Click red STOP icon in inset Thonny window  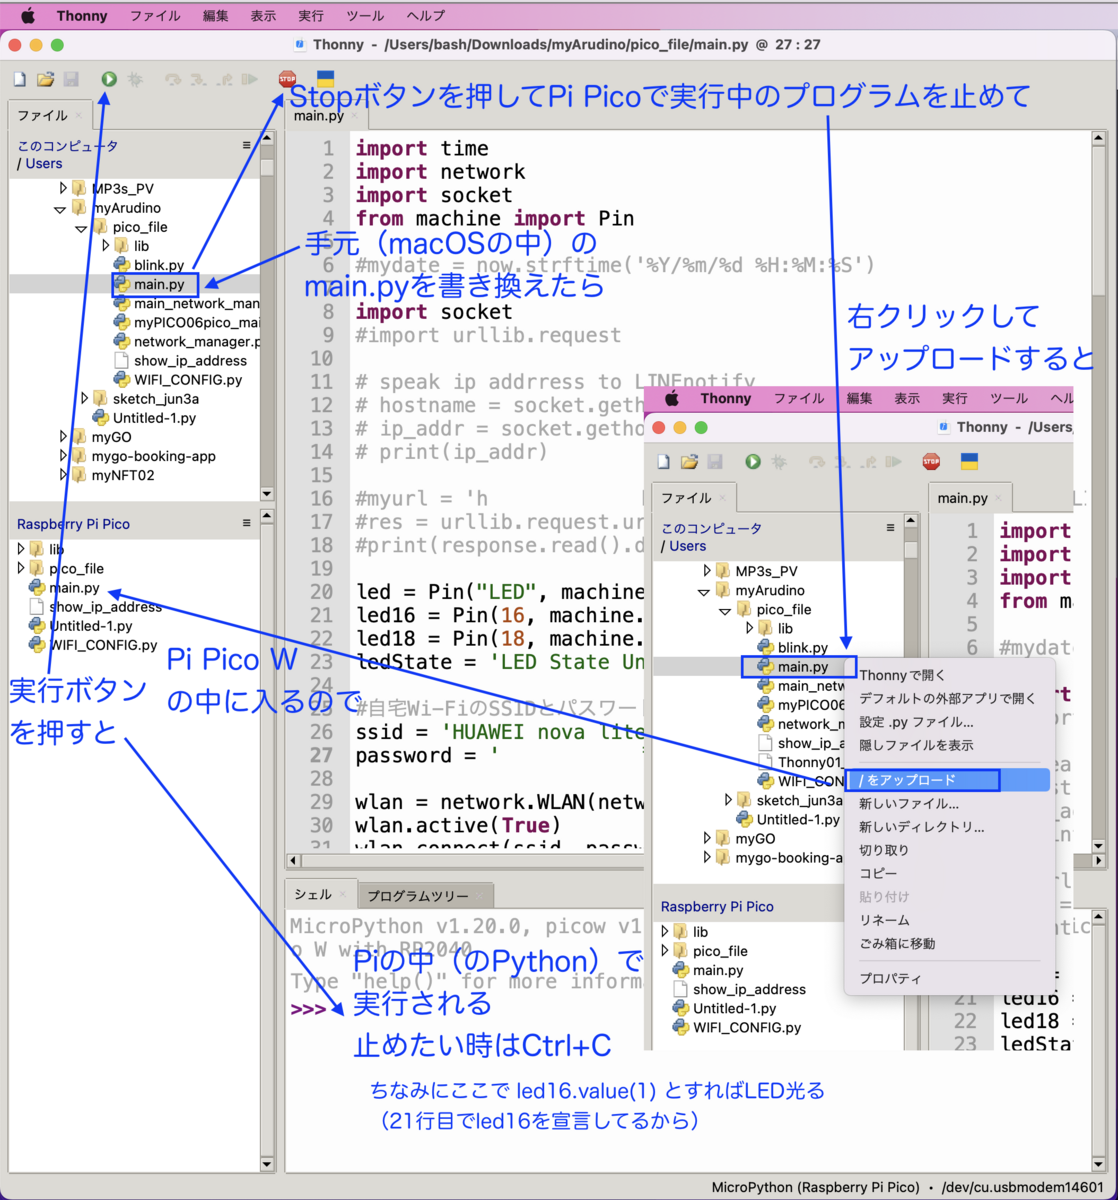point(931,461)
